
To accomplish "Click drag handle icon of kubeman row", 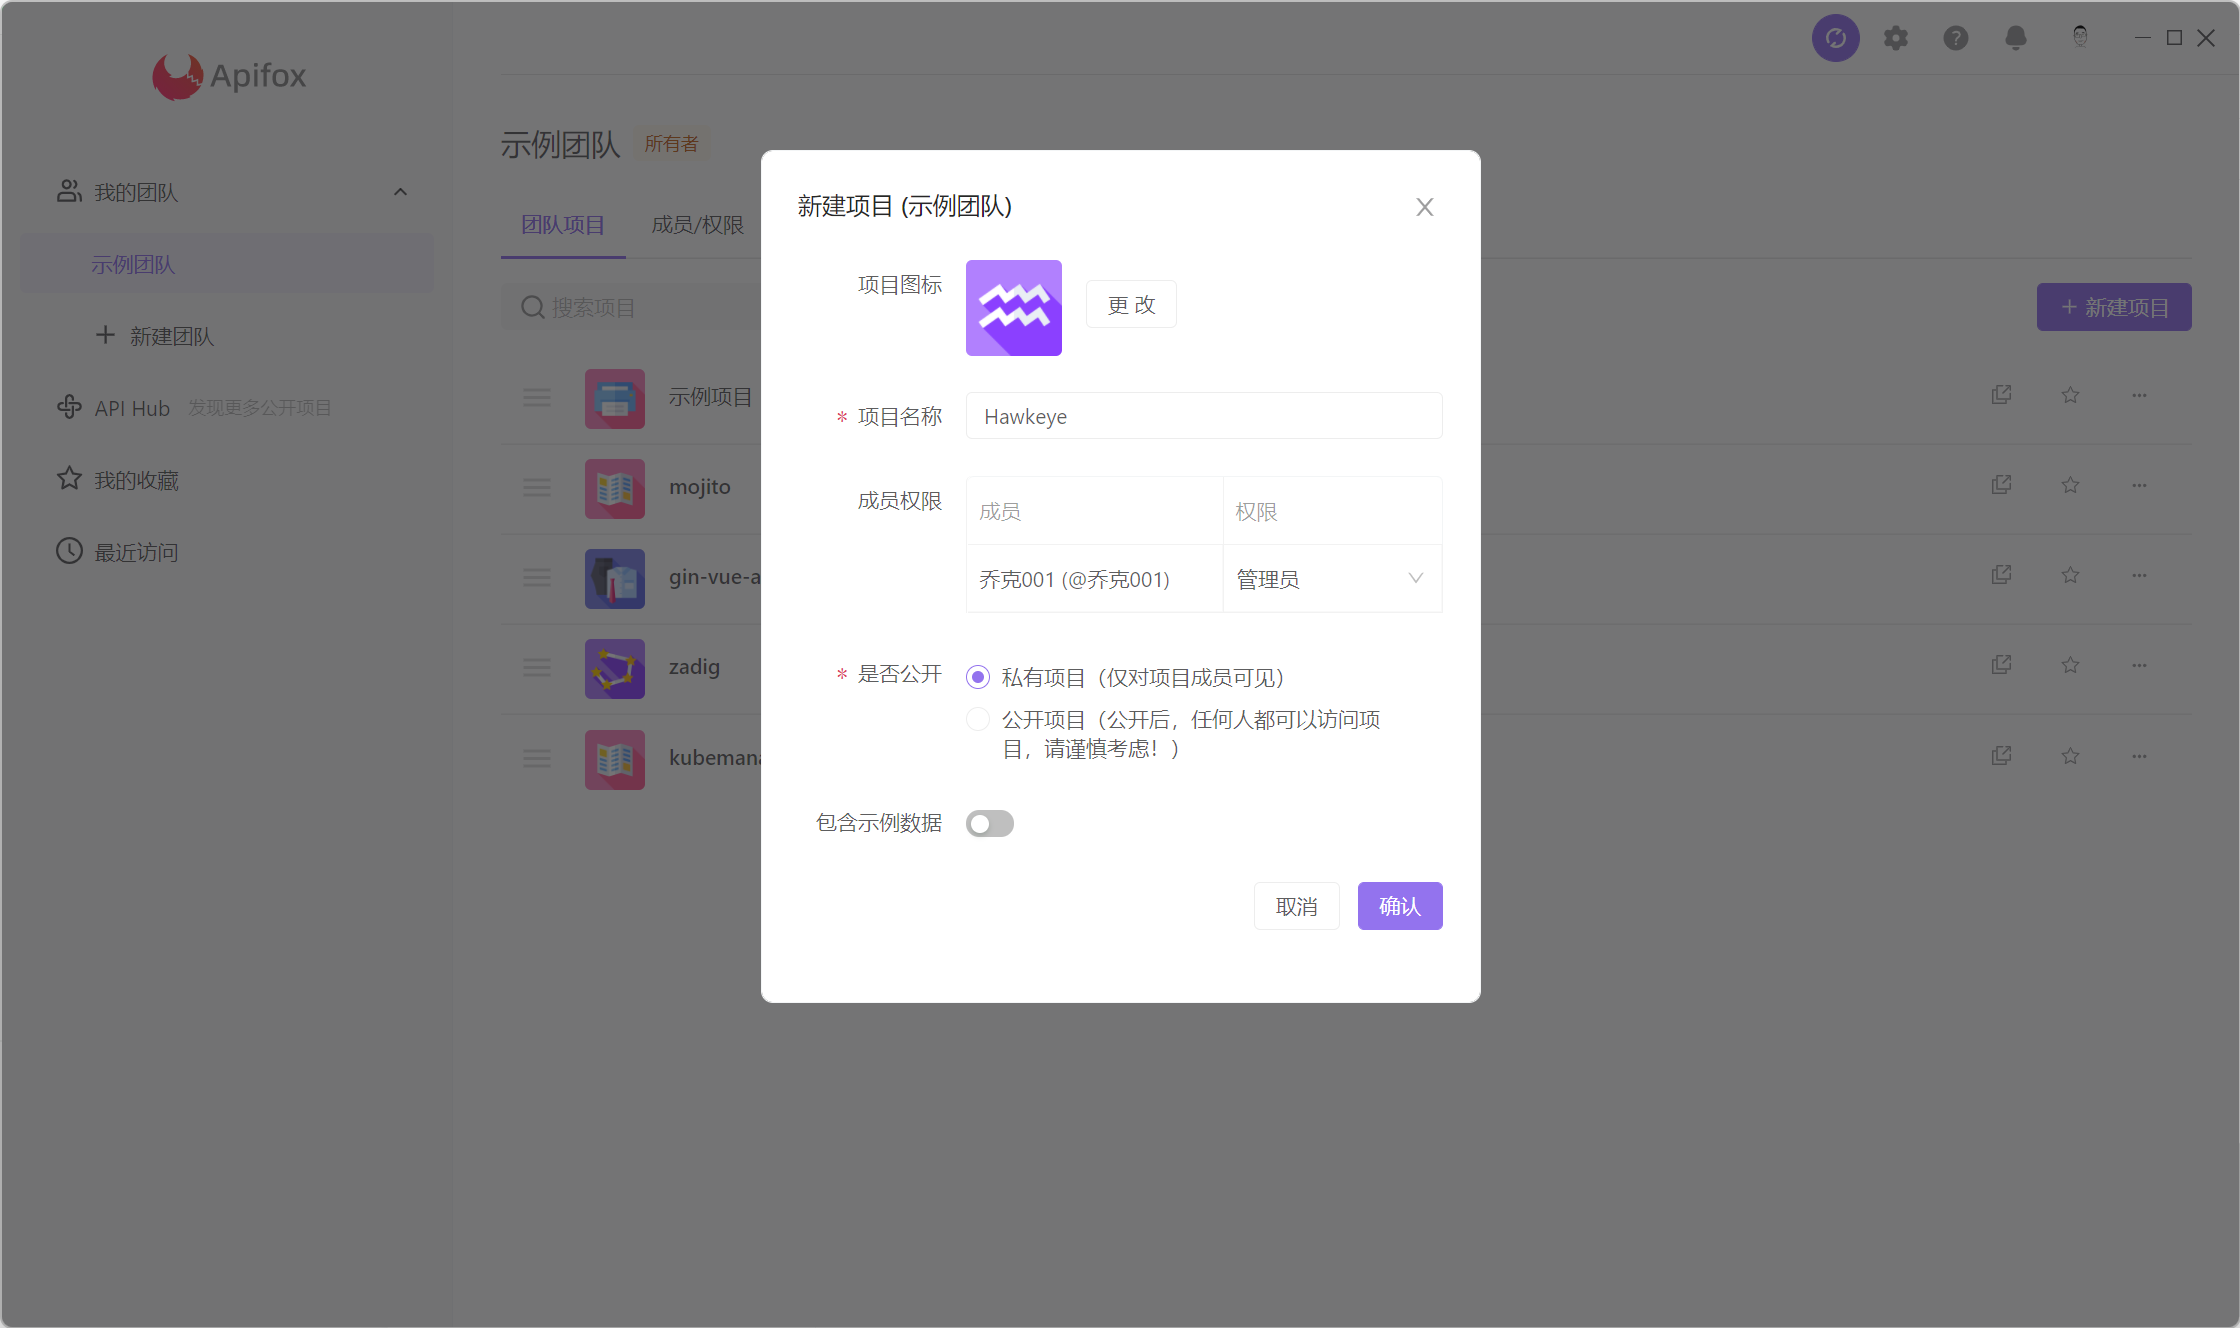I will 537,759.
